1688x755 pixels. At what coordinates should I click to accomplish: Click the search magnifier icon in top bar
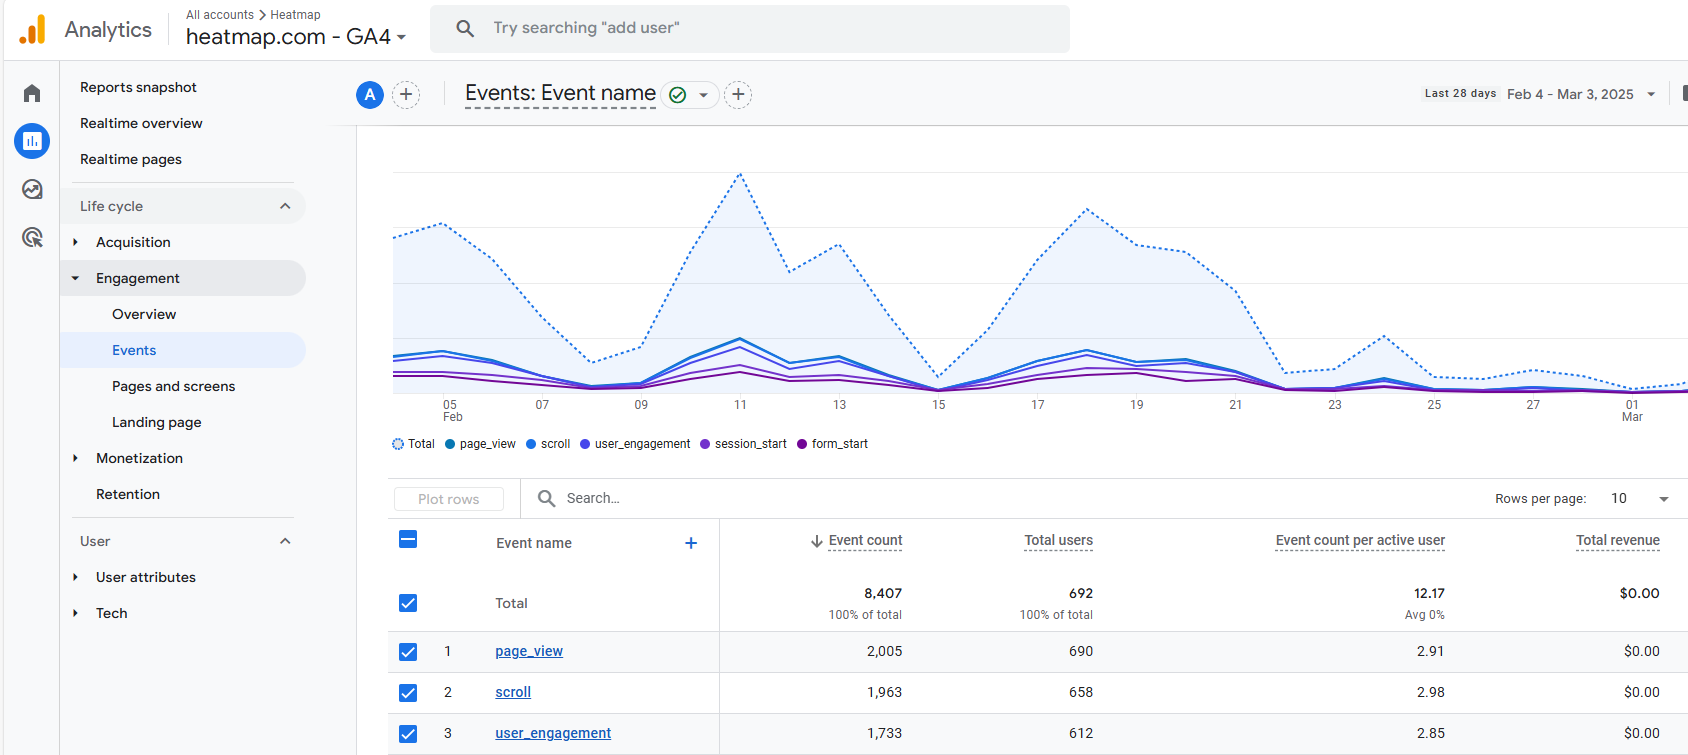465,28
